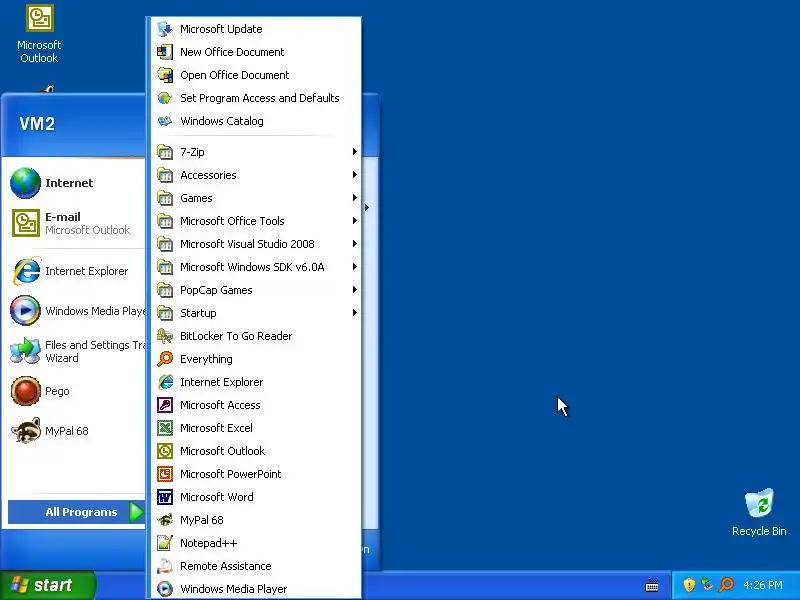Image resolution: width=800 pixels, height=600 pixels.
Task: Launch the Microsoft Word icon
Action: pos(165,496)
